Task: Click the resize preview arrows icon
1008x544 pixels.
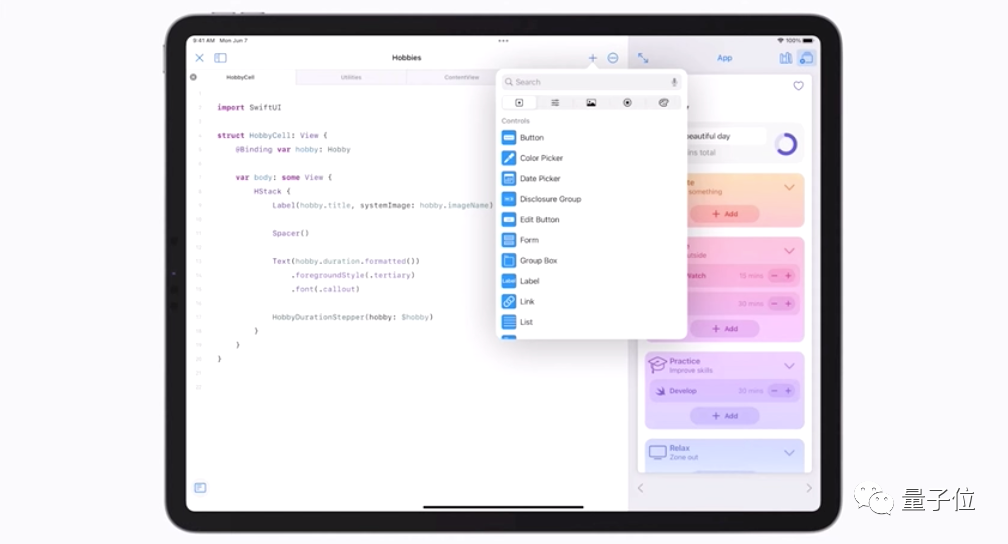Action: click(x=643, y=58)
